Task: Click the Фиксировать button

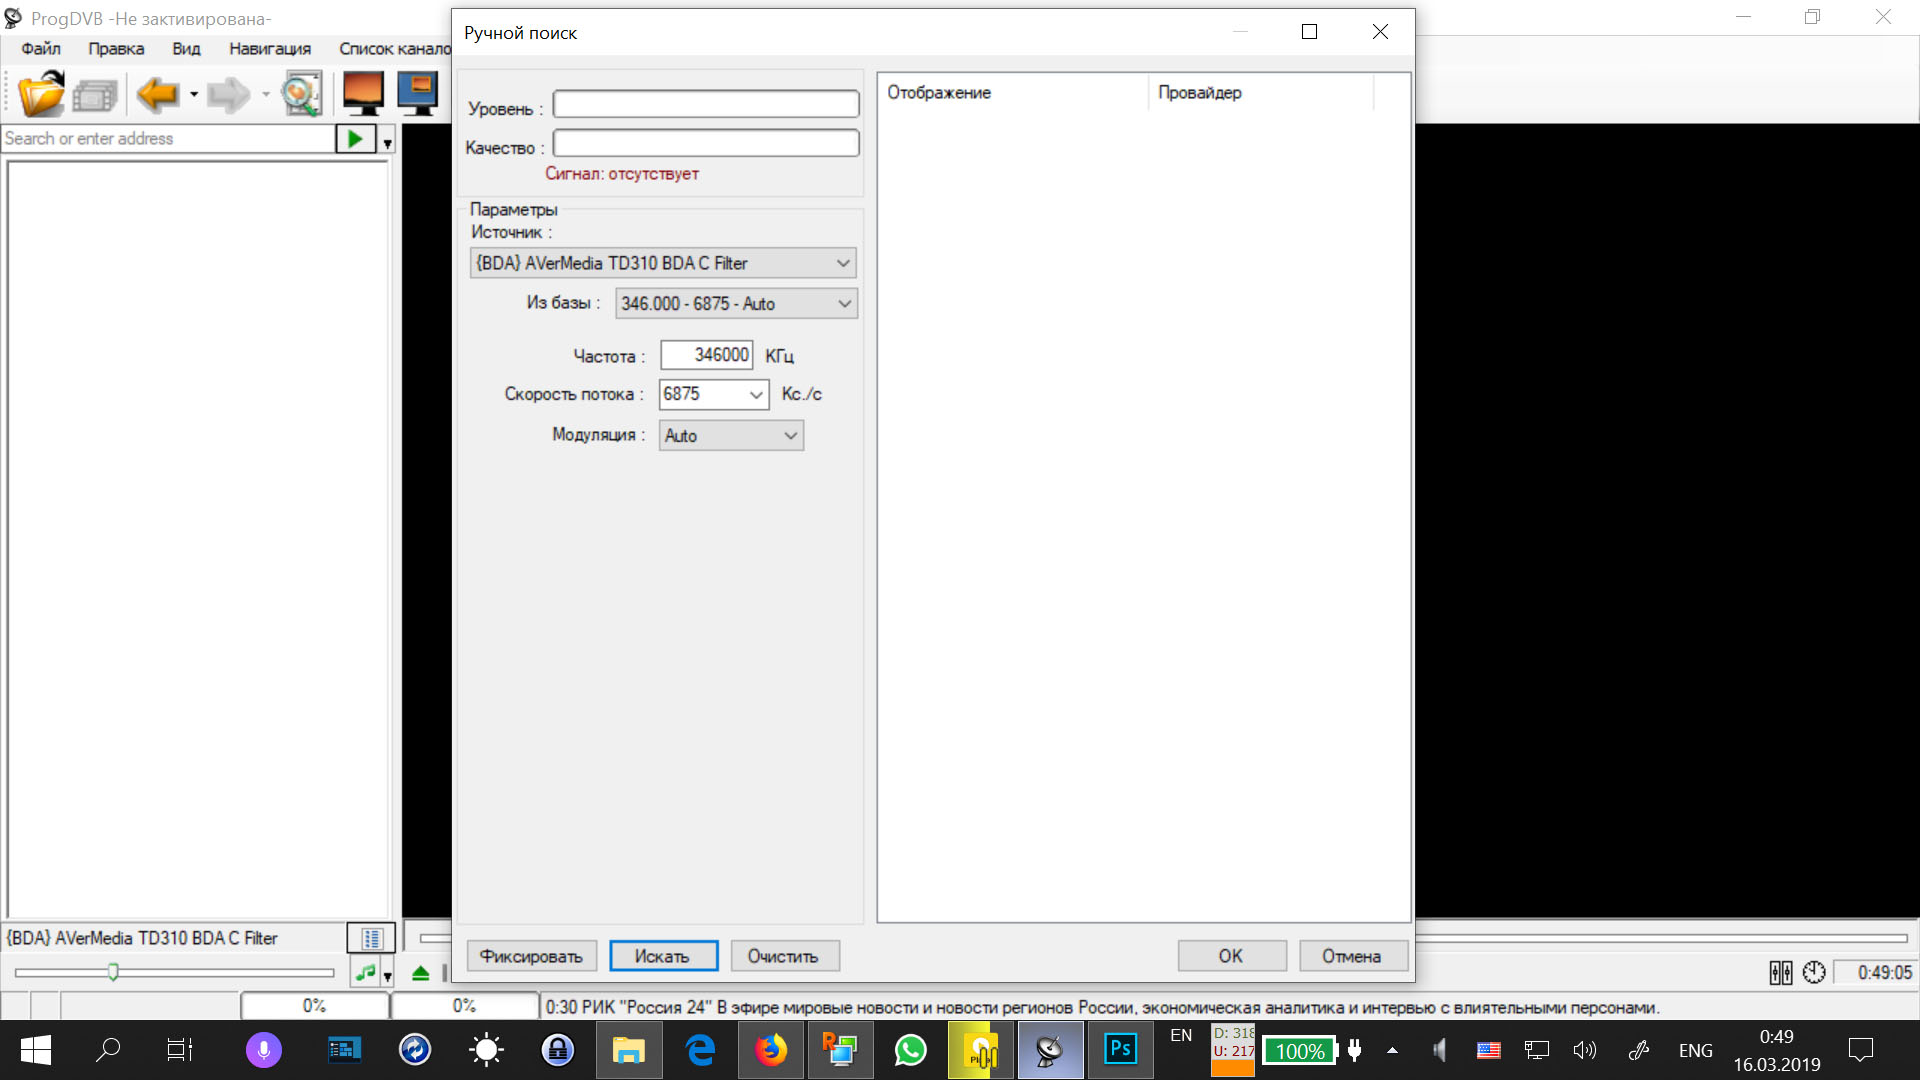Action: coord(531,956)
